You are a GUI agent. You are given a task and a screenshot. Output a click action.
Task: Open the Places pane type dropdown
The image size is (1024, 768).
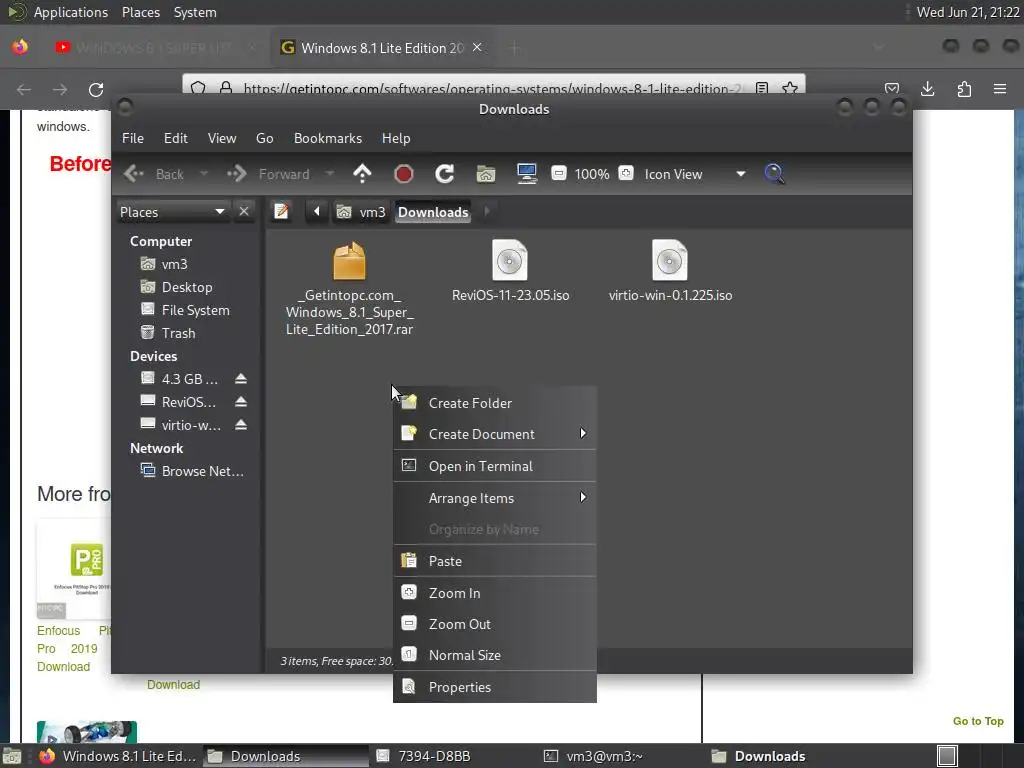coord(173,212)
